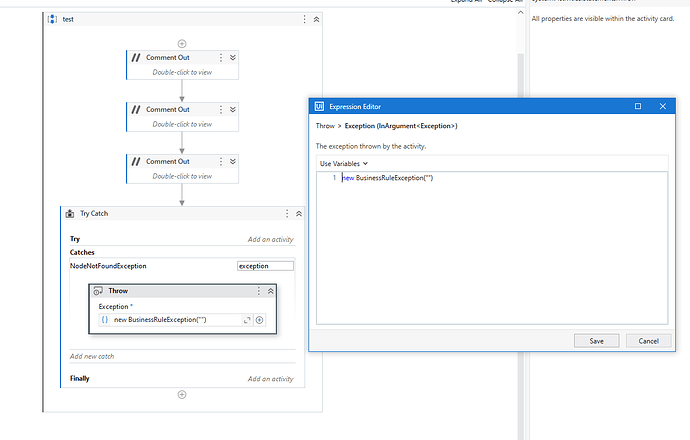Click the Throw breadcrumb in Expression Editor
690x440 pixels.
[x=325, y=126]
